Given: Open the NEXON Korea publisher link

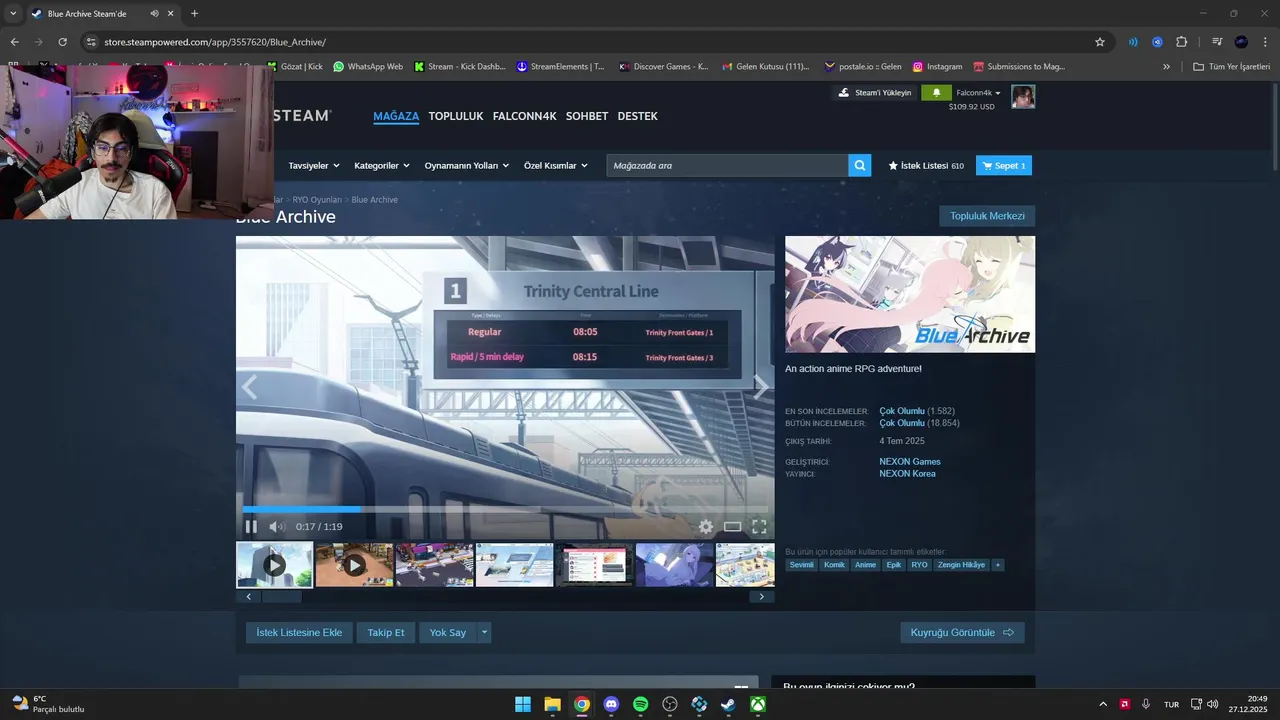Looking at the screenshot, I should click(908, 474).
